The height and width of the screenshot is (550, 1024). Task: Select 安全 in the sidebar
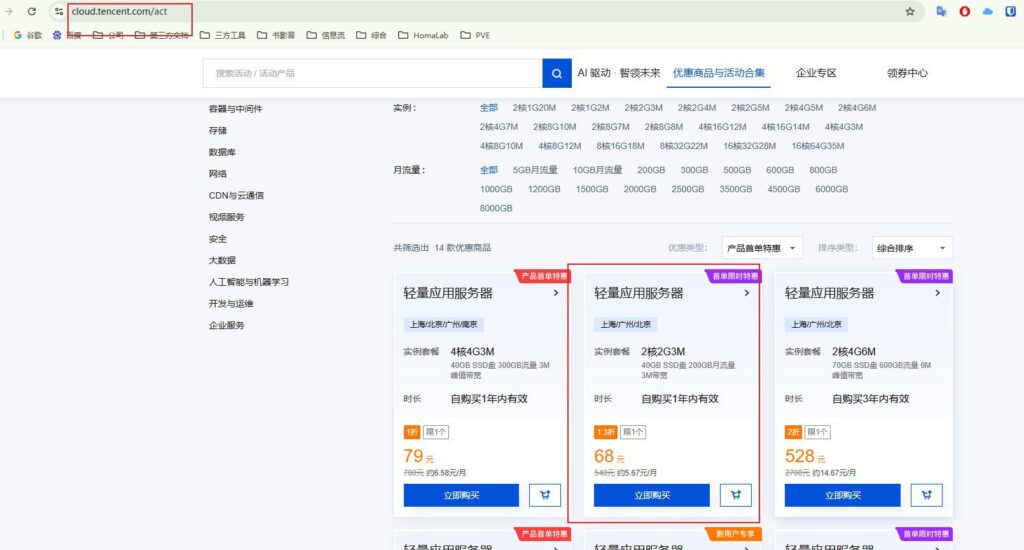tap(217, 239)
